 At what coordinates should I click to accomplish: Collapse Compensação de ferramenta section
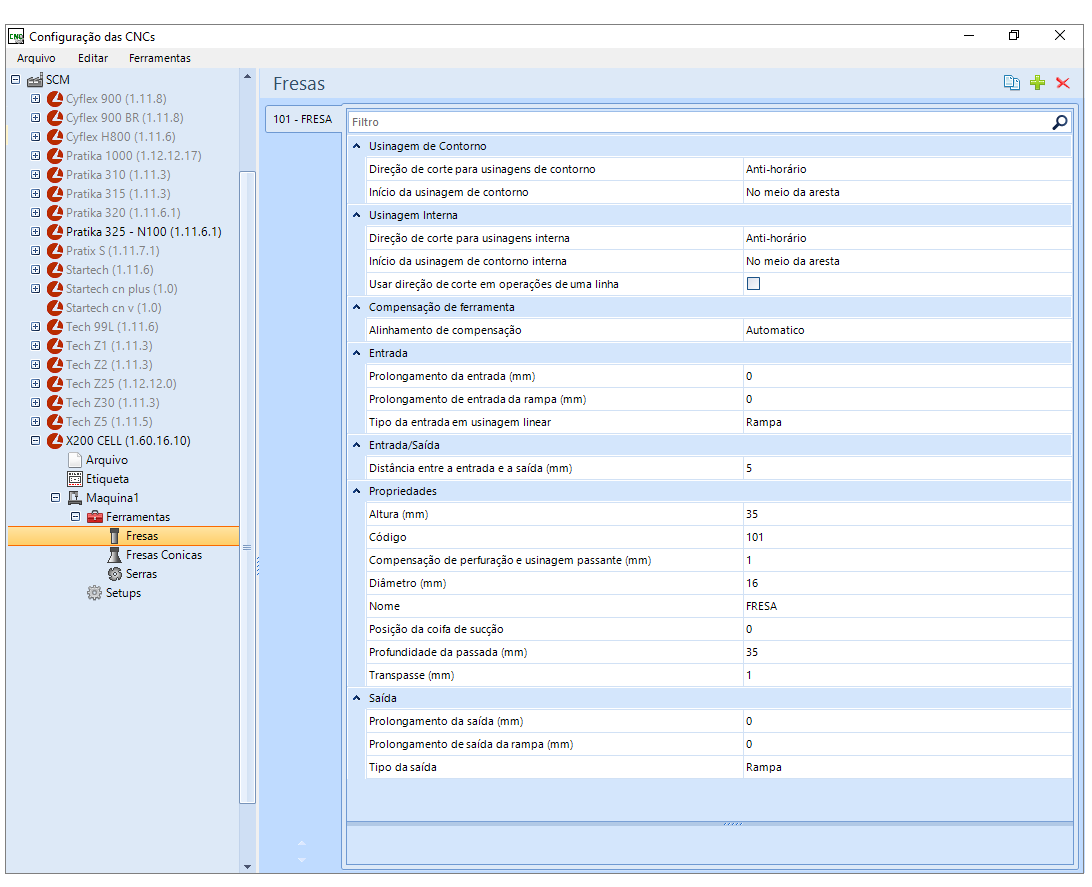[x=357, y=307]
